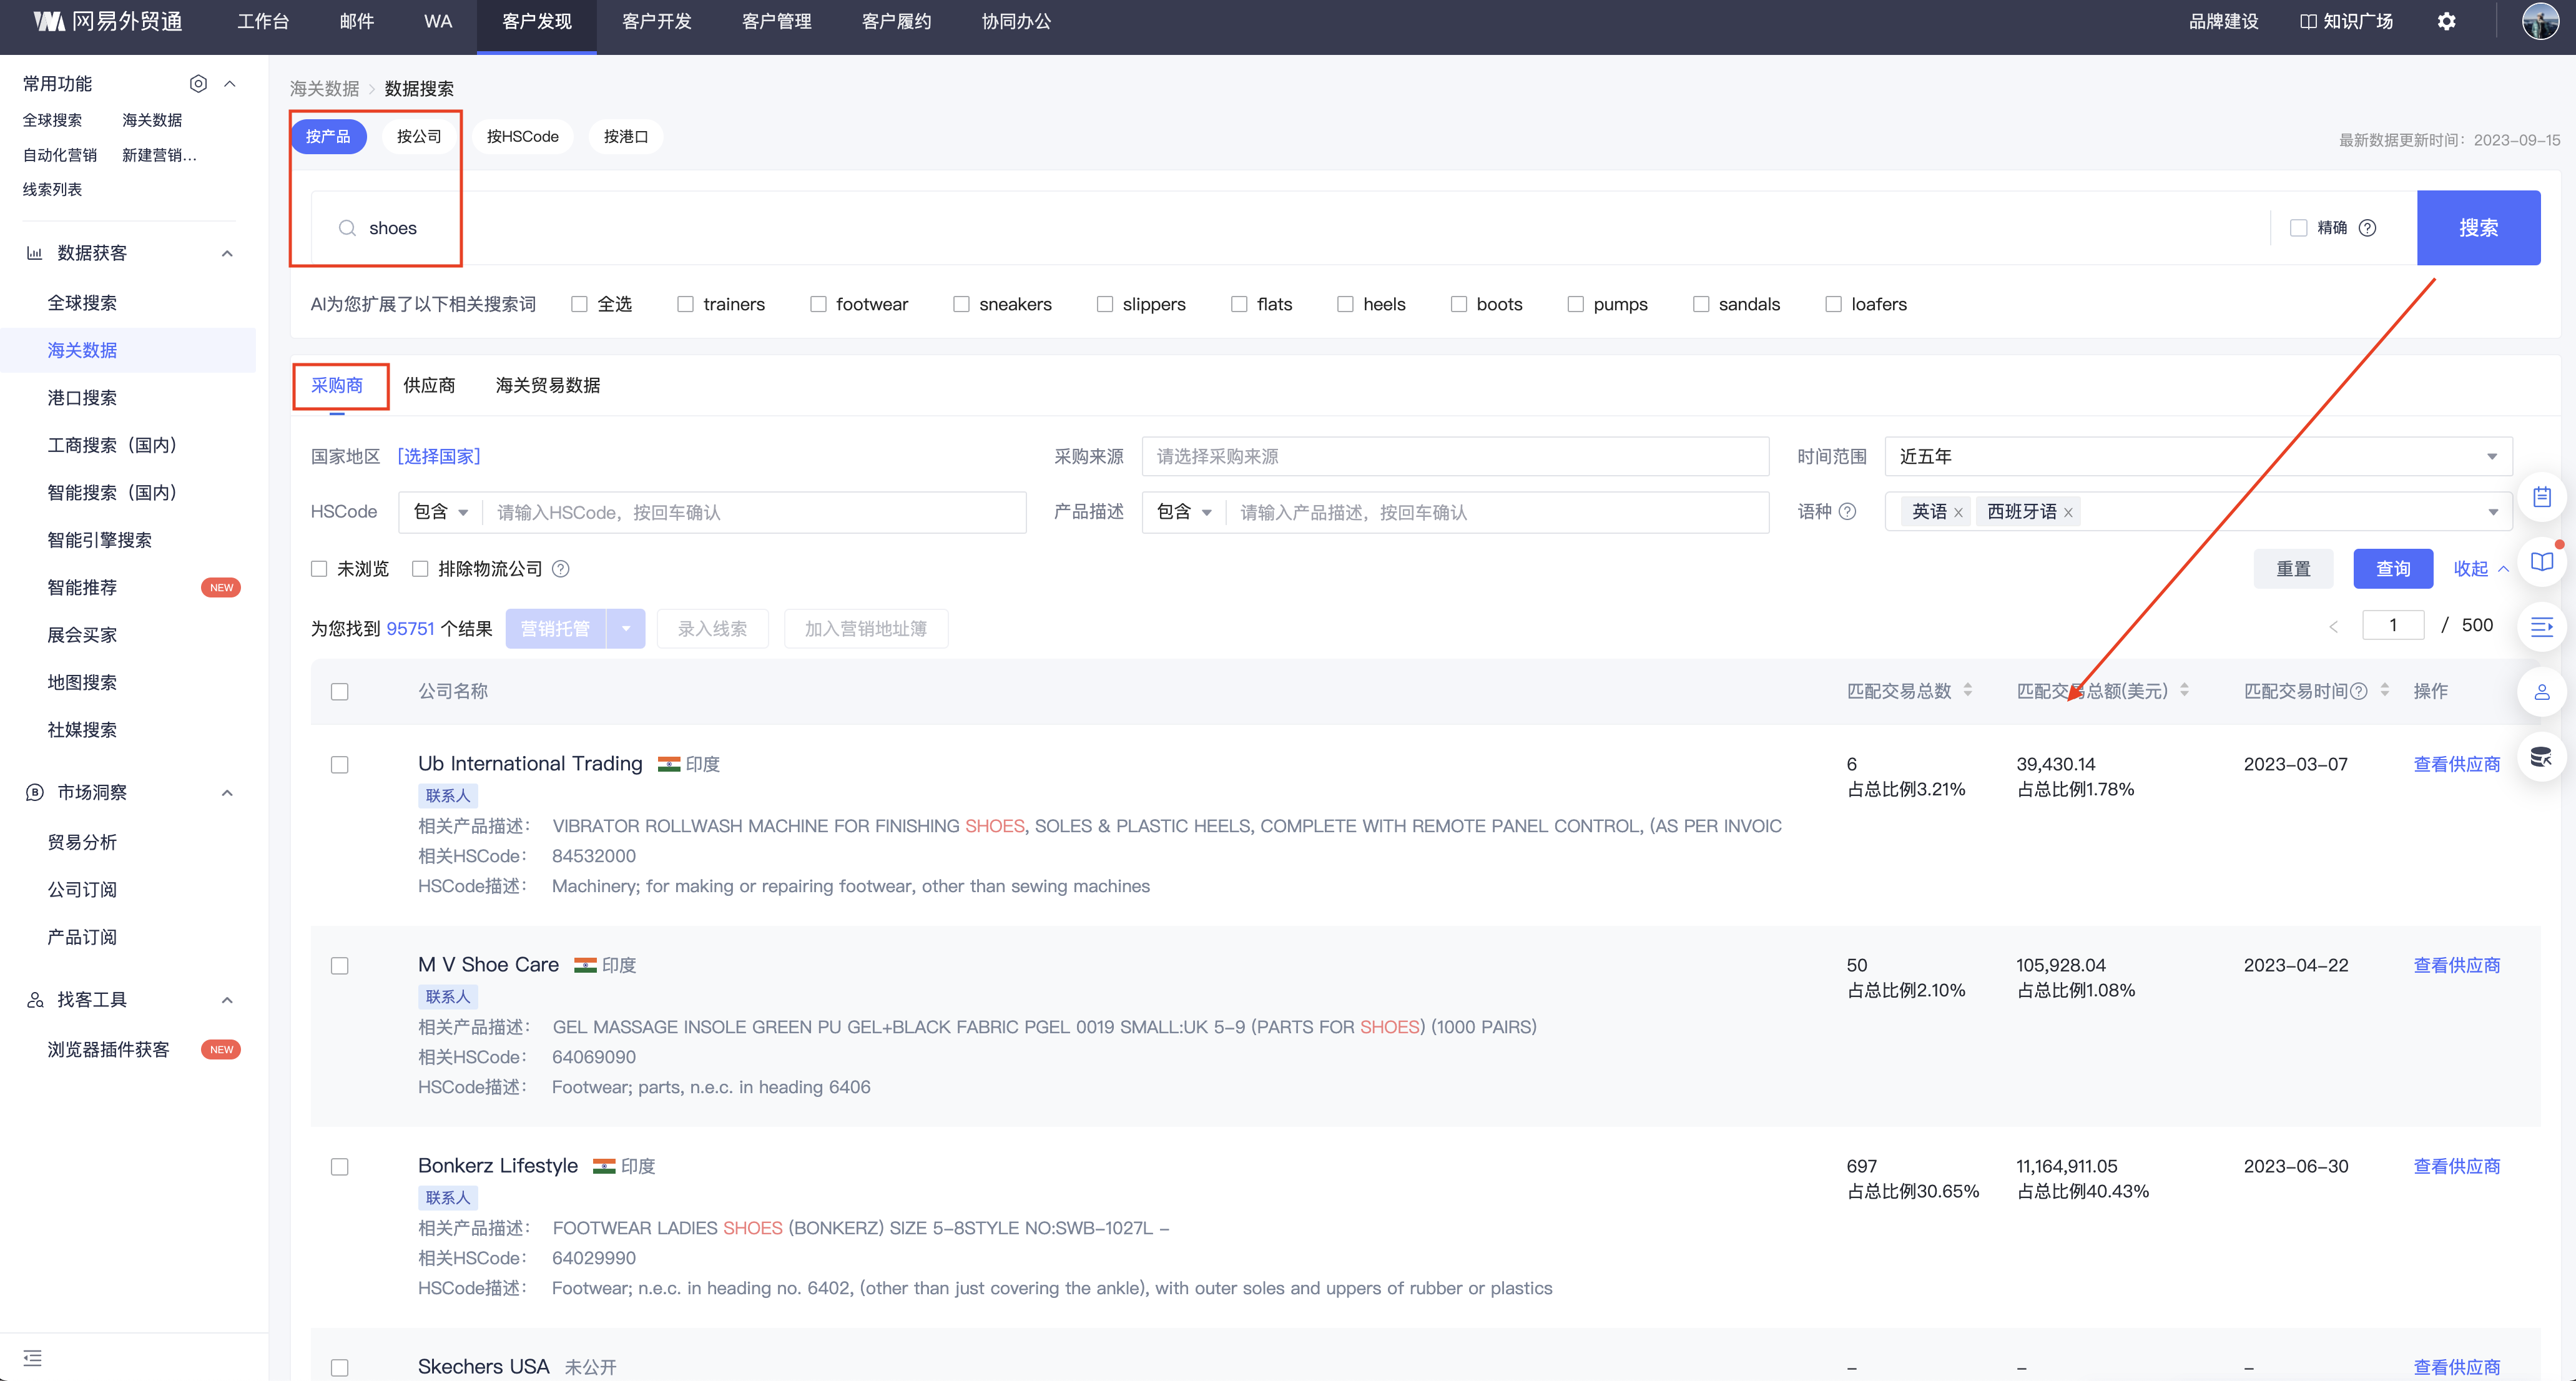This screenshot has height=1381, width=2576.
Task: Click the search magnifier icon in search box
Action: point(347,228)
